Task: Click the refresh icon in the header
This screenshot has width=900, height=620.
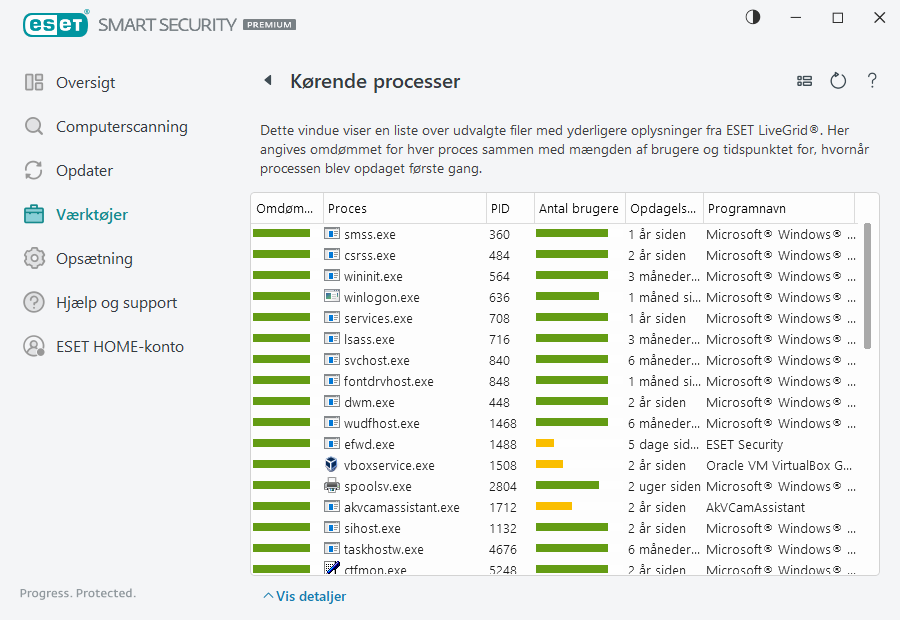Action: [x=838, y=81]
